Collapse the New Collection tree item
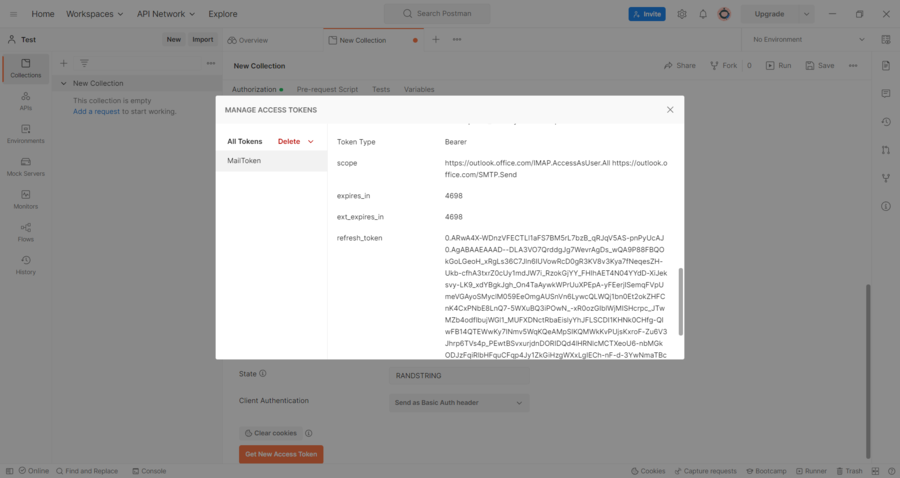The height and width of the screenshot is (478, 900). click(63, 83)
